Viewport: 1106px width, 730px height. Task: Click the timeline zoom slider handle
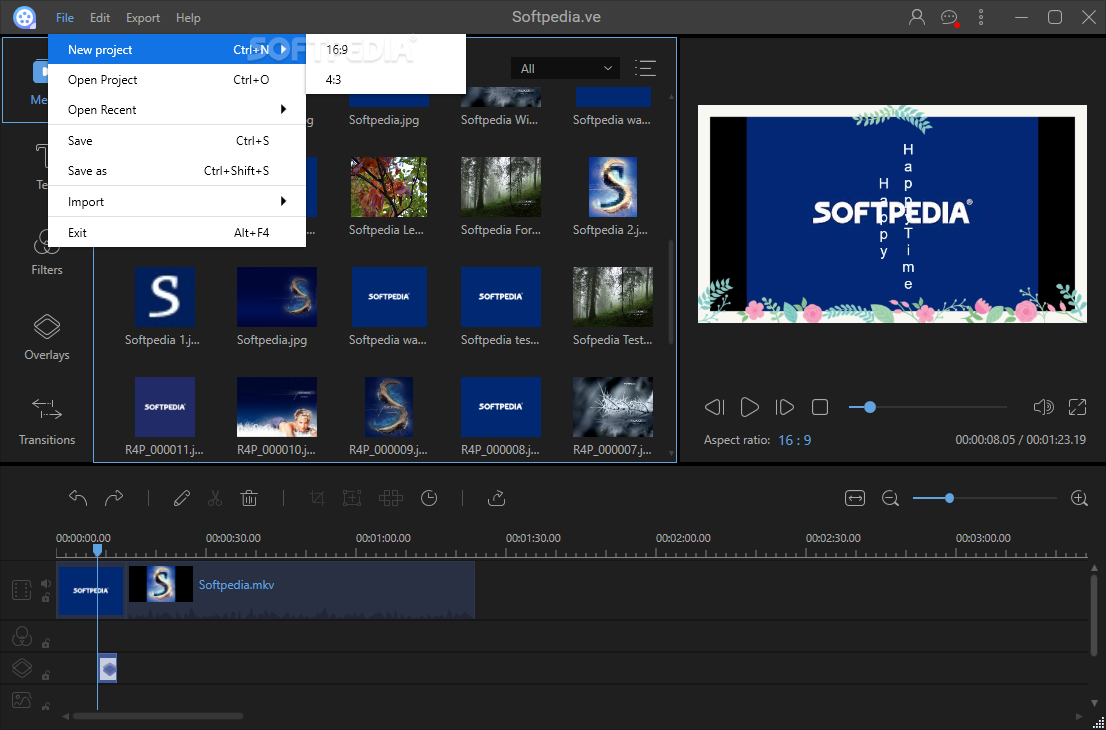(949, 498)
